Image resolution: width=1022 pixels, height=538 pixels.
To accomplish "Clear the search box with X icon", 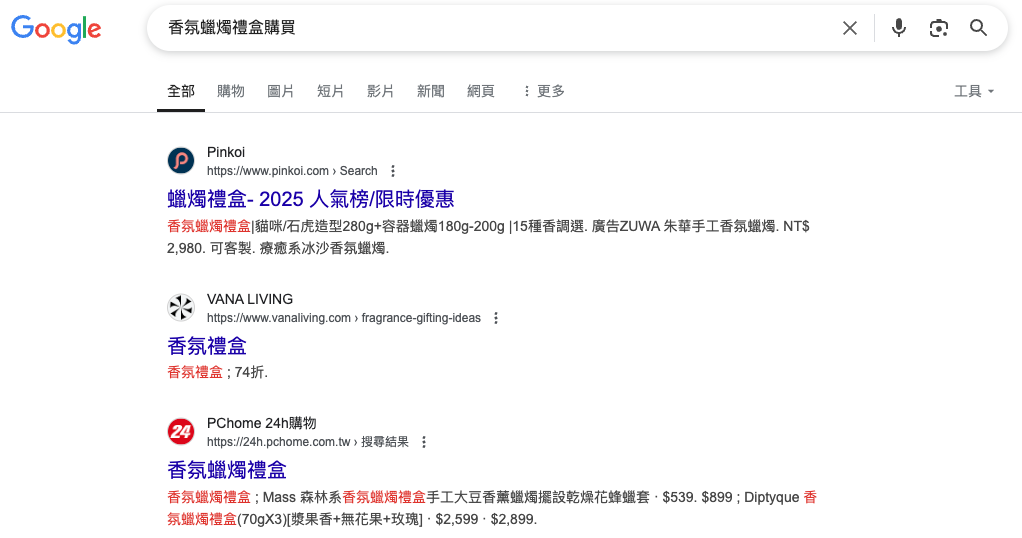I will 849,28.
